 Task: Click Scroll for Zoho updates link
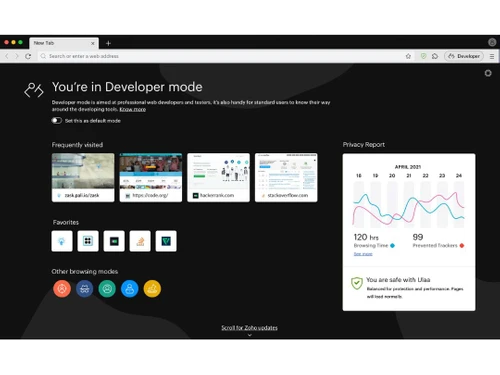(249, 328)
